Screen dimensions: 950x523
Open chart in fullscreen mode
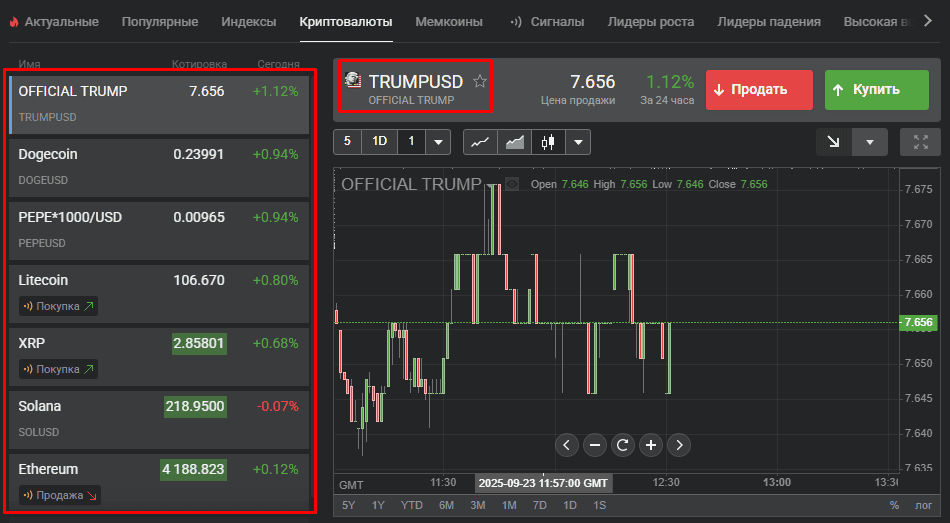tap(920, 142)
